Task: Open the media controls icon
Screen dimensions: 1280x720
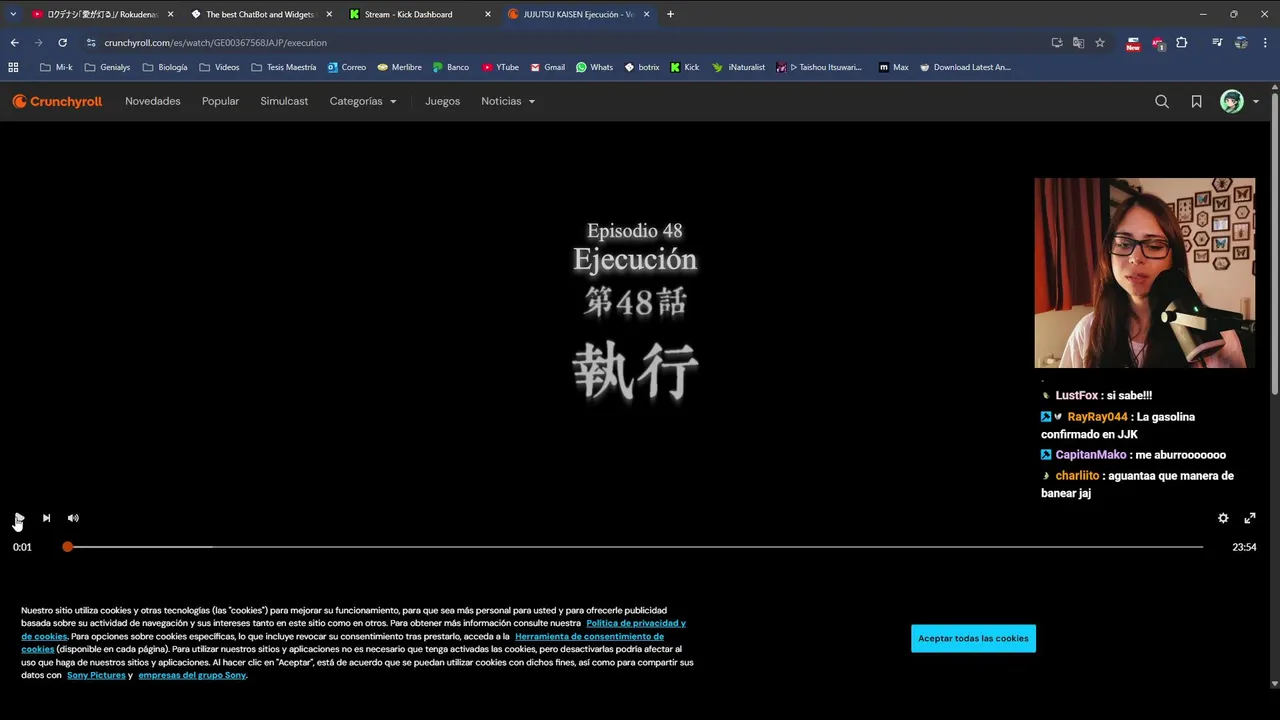Action: coord(1217,43)
